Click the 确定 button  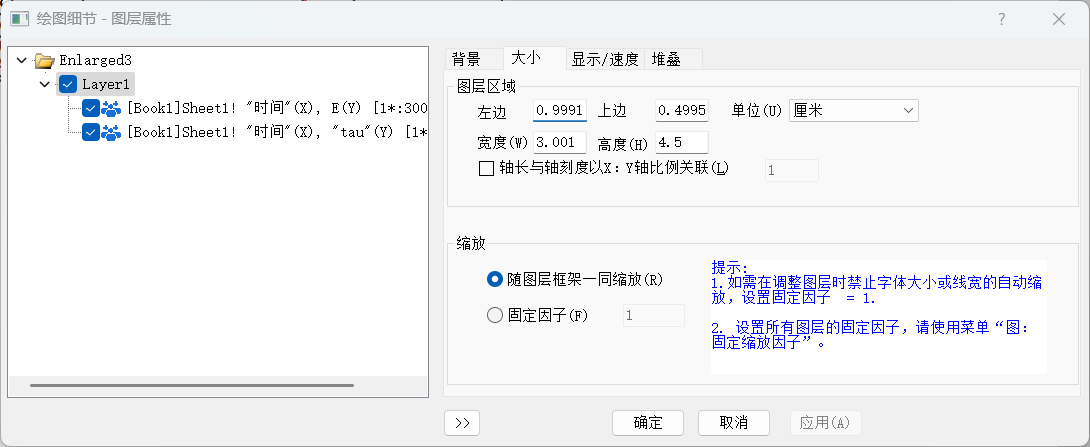[648, 423]
